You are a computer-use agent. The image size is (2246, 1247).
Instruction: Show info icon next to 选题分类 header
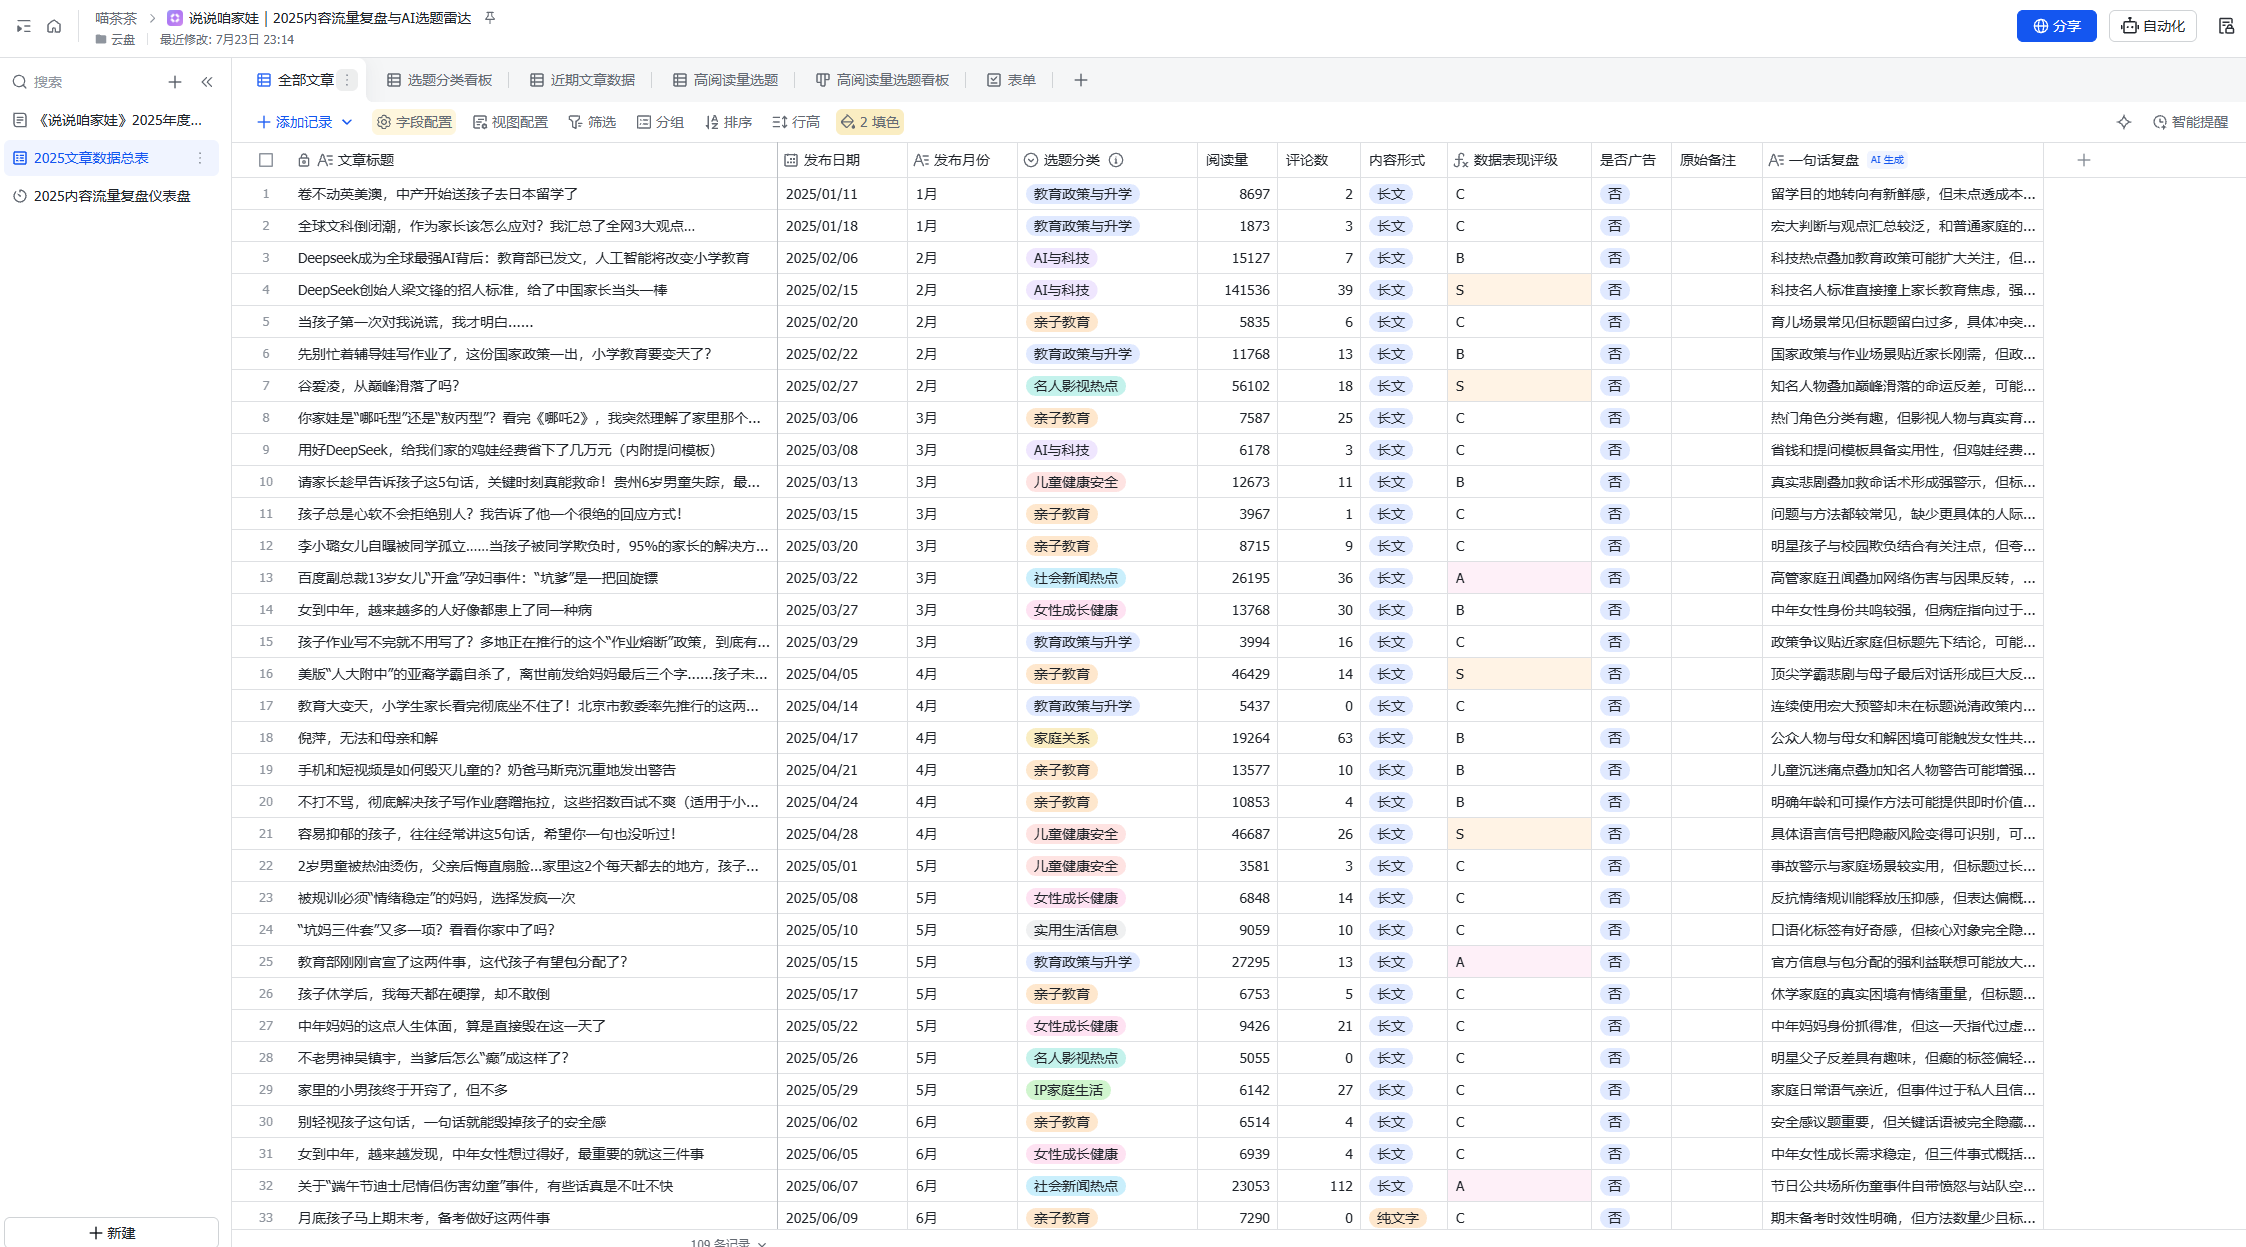[1116, 160]
